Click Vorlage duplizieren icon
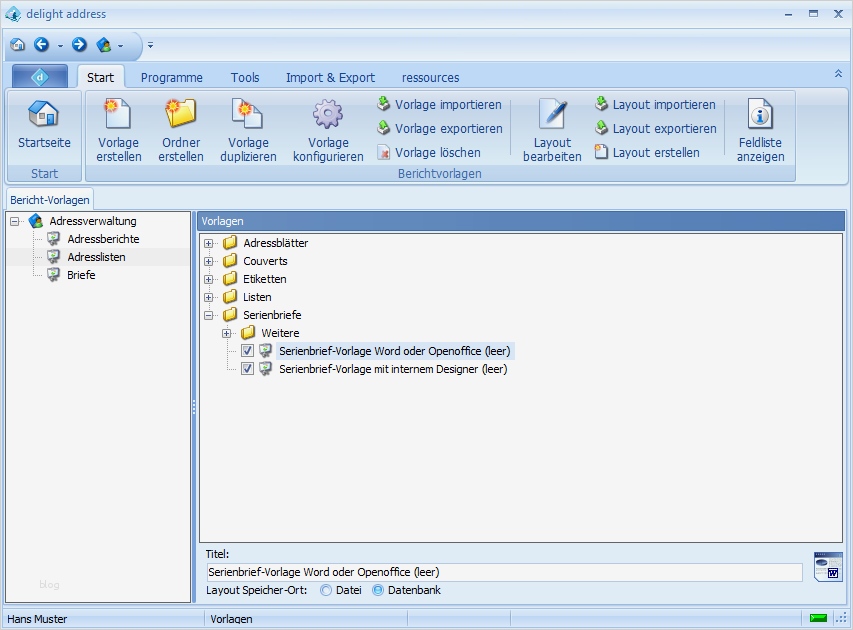The width and height of the screenshot is (853, 630). 246,115
